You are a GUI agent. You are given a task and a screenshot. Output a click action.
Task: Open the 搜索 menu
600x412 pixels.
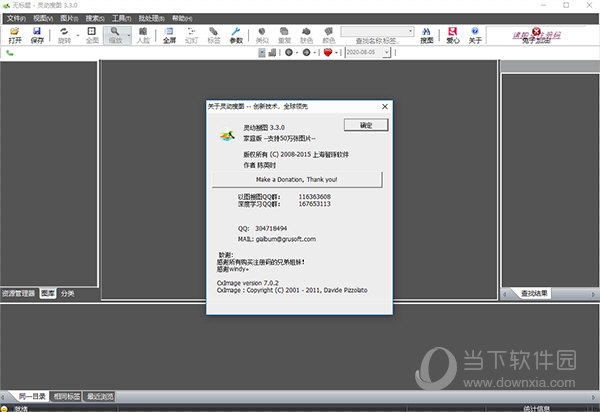coord(95,18)
